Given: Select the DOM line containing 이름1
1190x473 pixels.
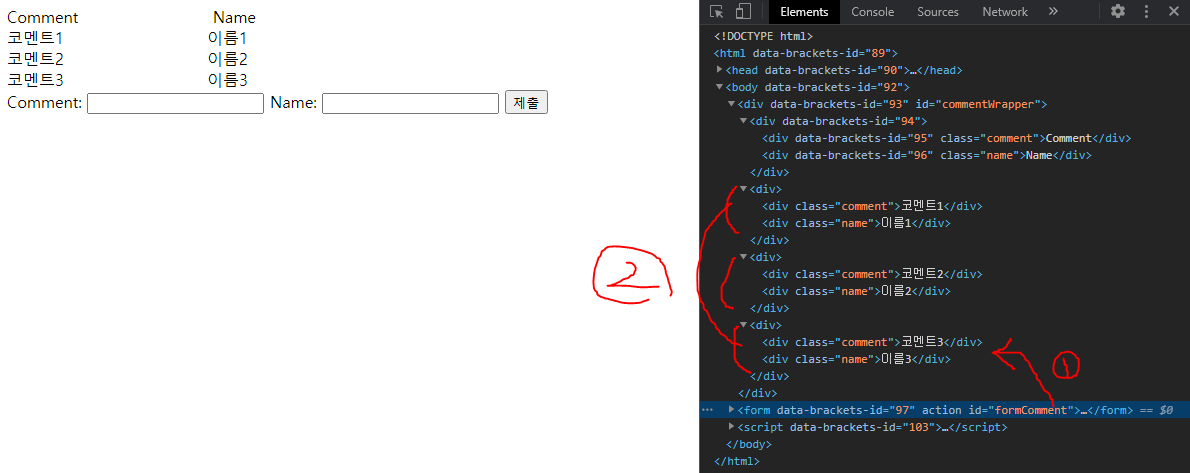Looking at the screenshot, I should click(x=856, y=223).
